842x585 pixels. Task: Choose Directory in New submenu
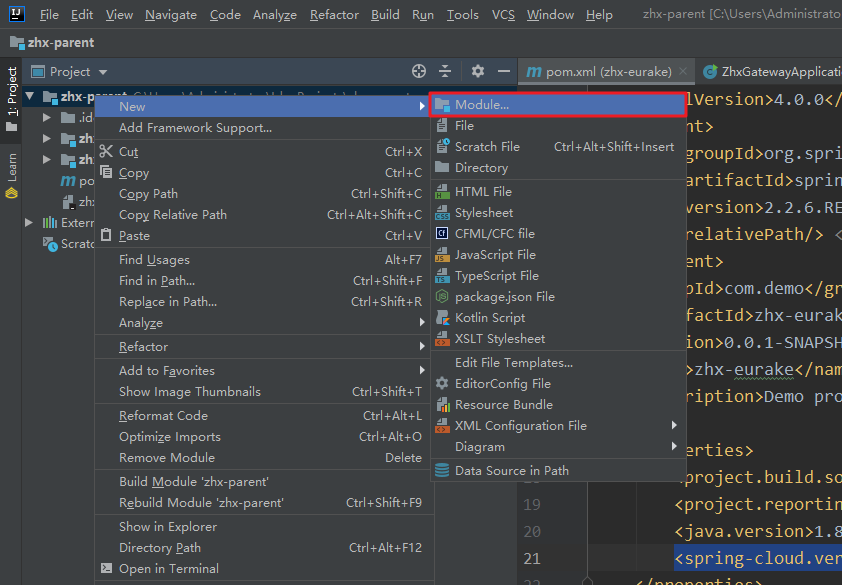pyautogui.click(x=558, y=168)
